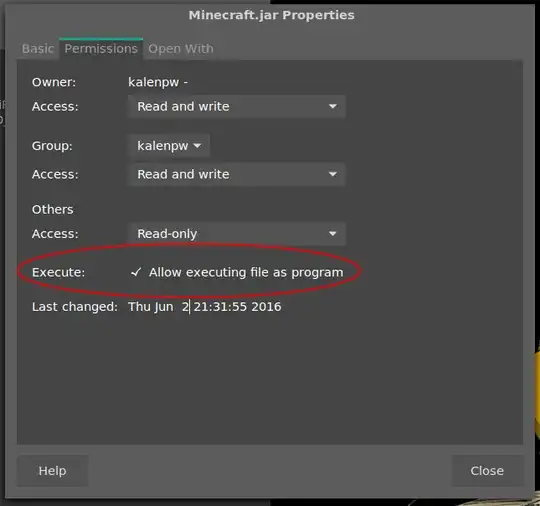Image resolution: width=540 pixels, height=506 pixels.
Task: Open the Open With tab
Action: pyautogui.click(x=181, y=49)
